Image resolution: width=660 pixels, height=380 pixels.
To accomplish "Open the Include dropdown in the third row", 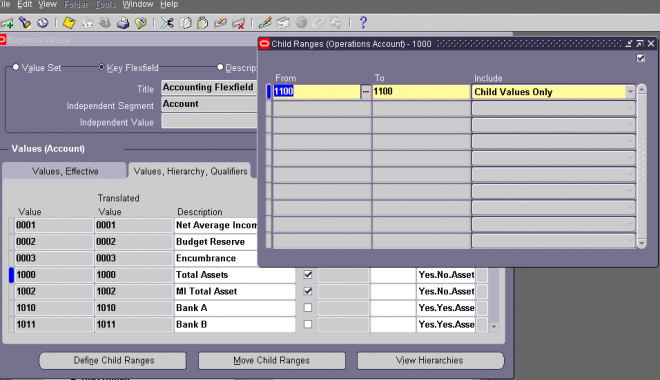I will tap(630, 125).
